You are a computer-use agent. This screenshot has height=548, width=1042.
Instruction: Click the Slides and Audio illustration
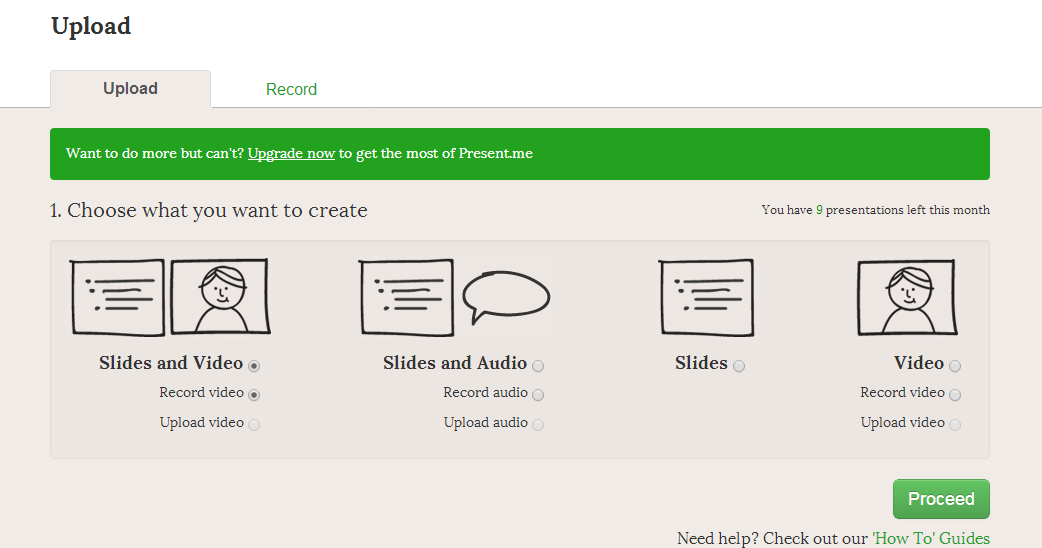point(455,297)
